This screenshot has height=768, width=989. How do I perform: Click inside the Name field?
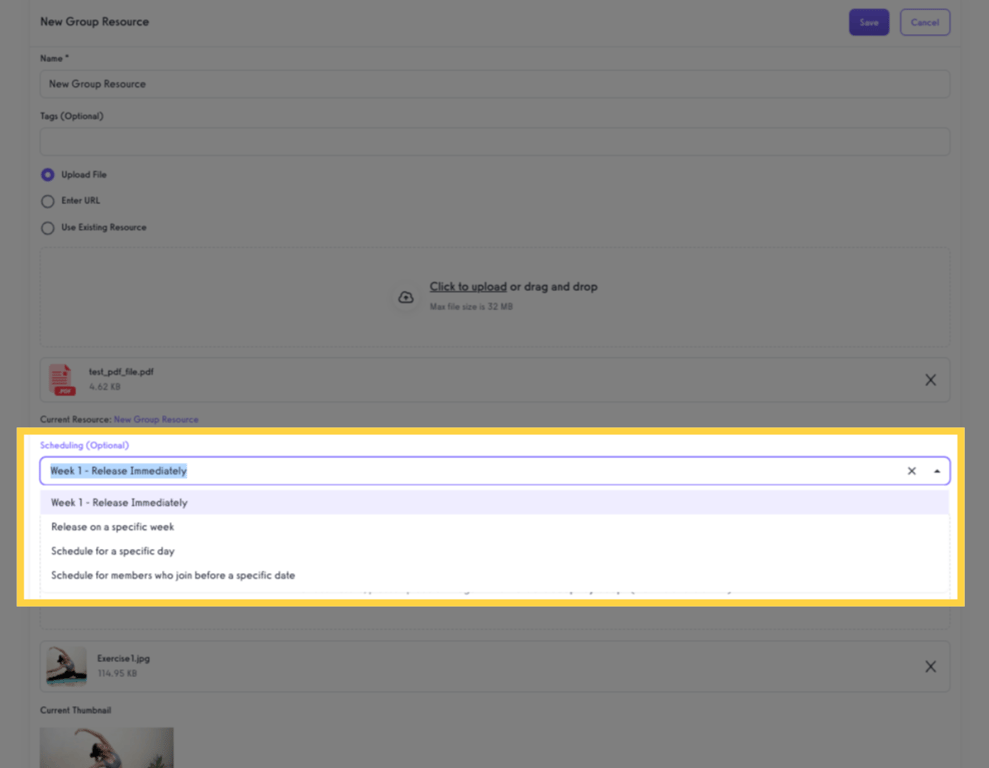coord(495,84)
